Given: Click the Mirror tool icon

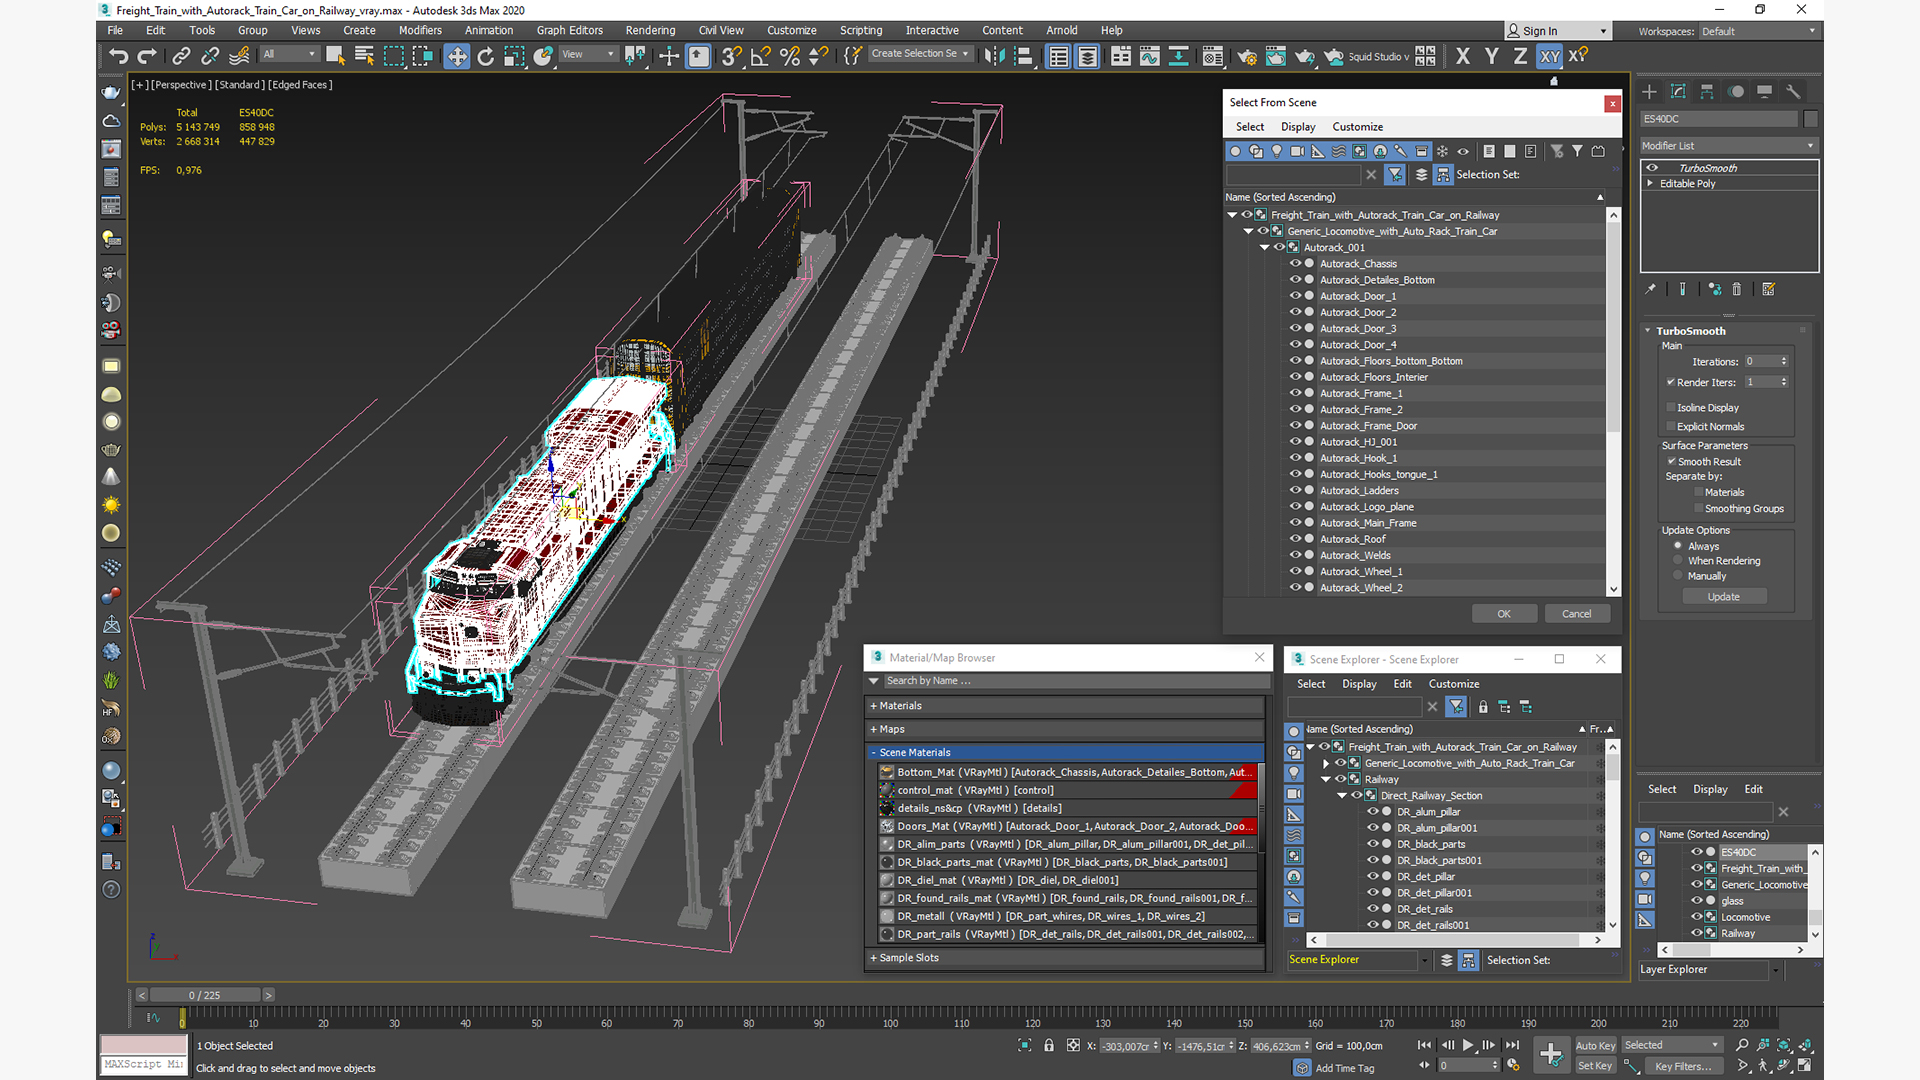Looking at the screenshot, I should [994, 56].
